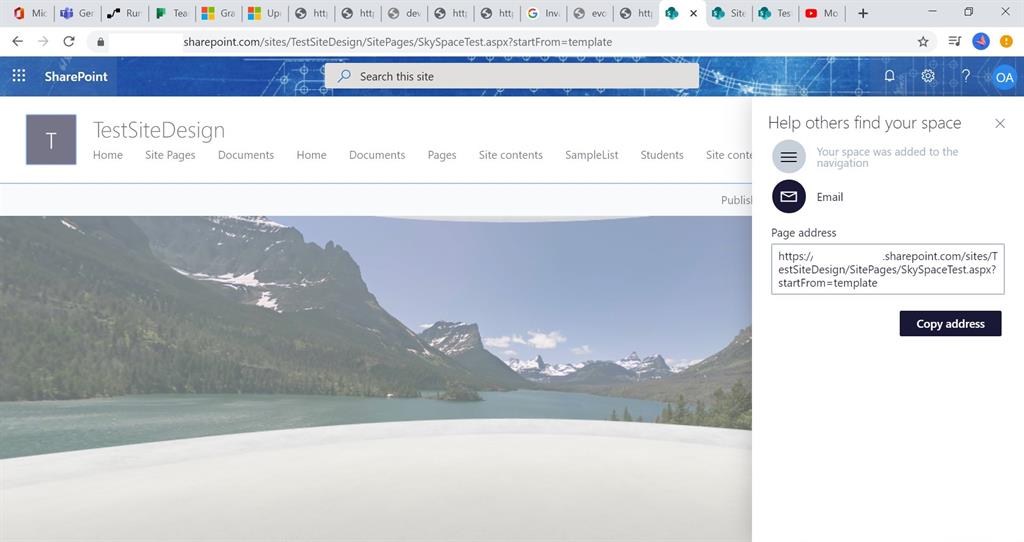The width and height of the screenshot is (1024, 542).
Task: Open the notifications bell
Action: point(889,76)
